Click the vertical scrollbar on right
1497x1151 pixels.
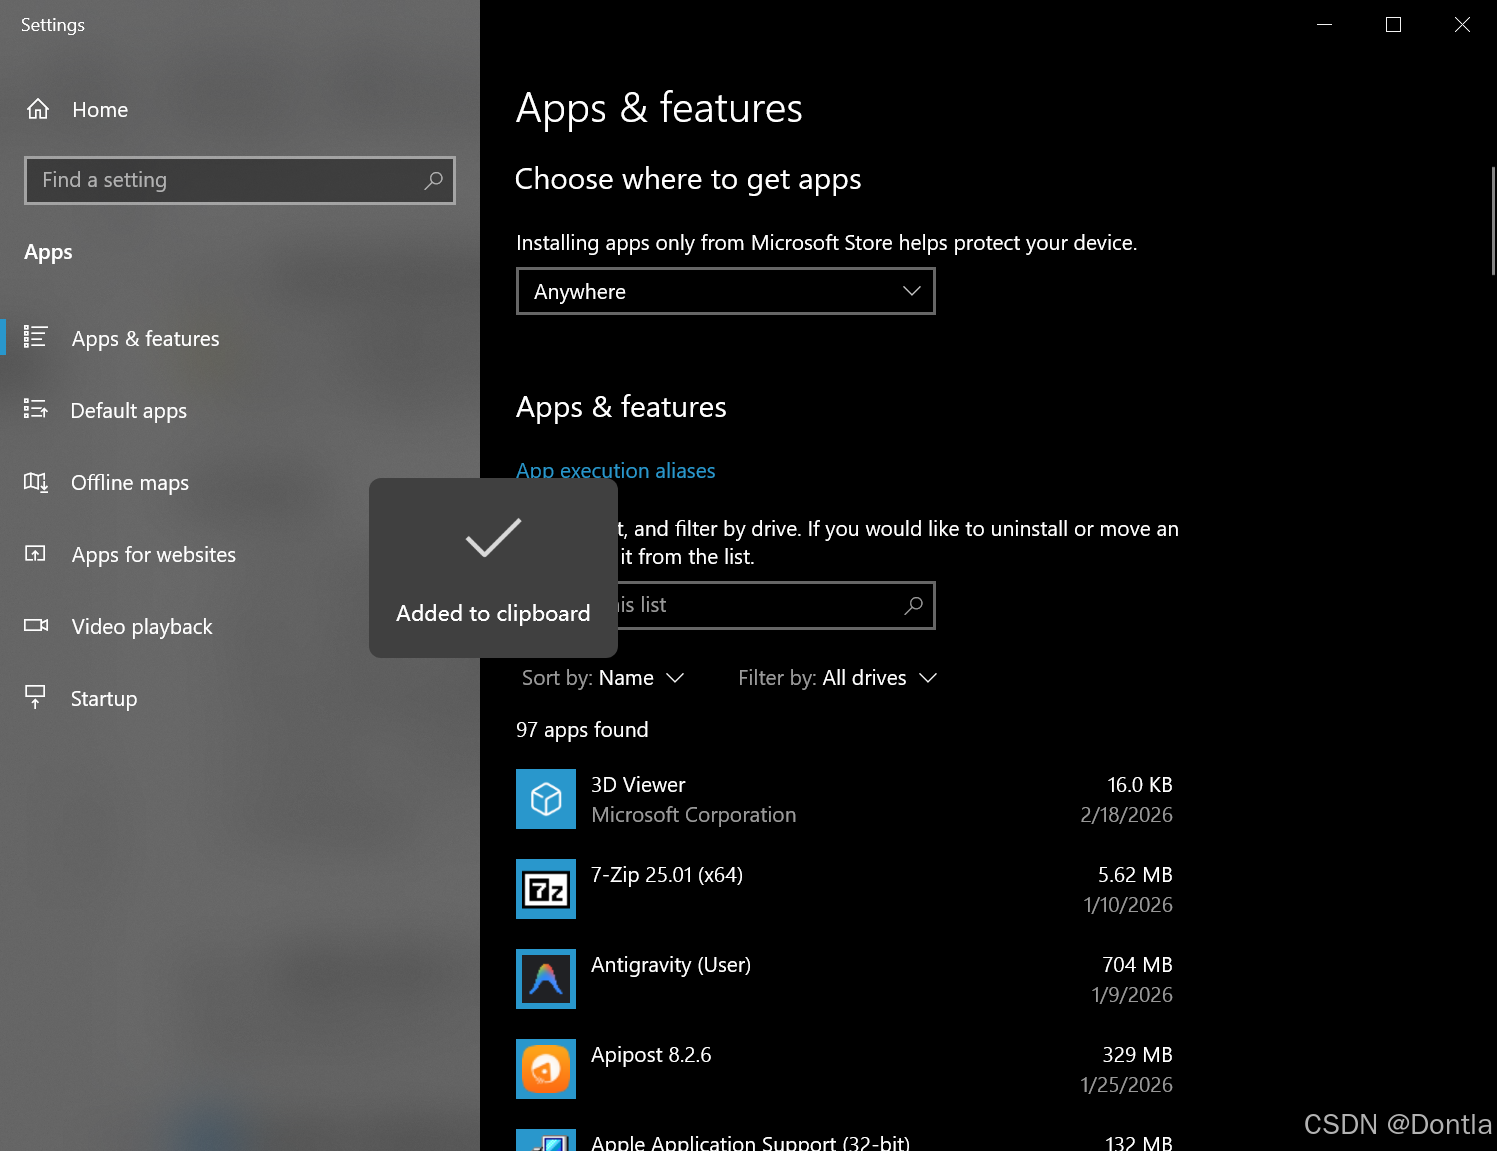[x=1492, y=220]
